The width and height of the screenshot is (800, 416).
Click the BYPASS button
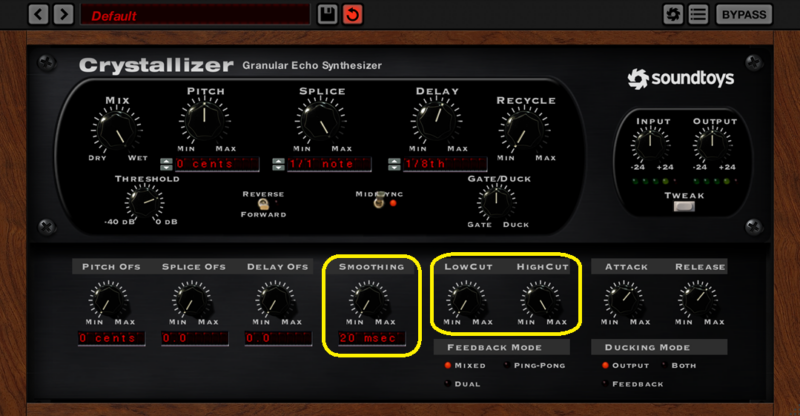coord(744,14)
